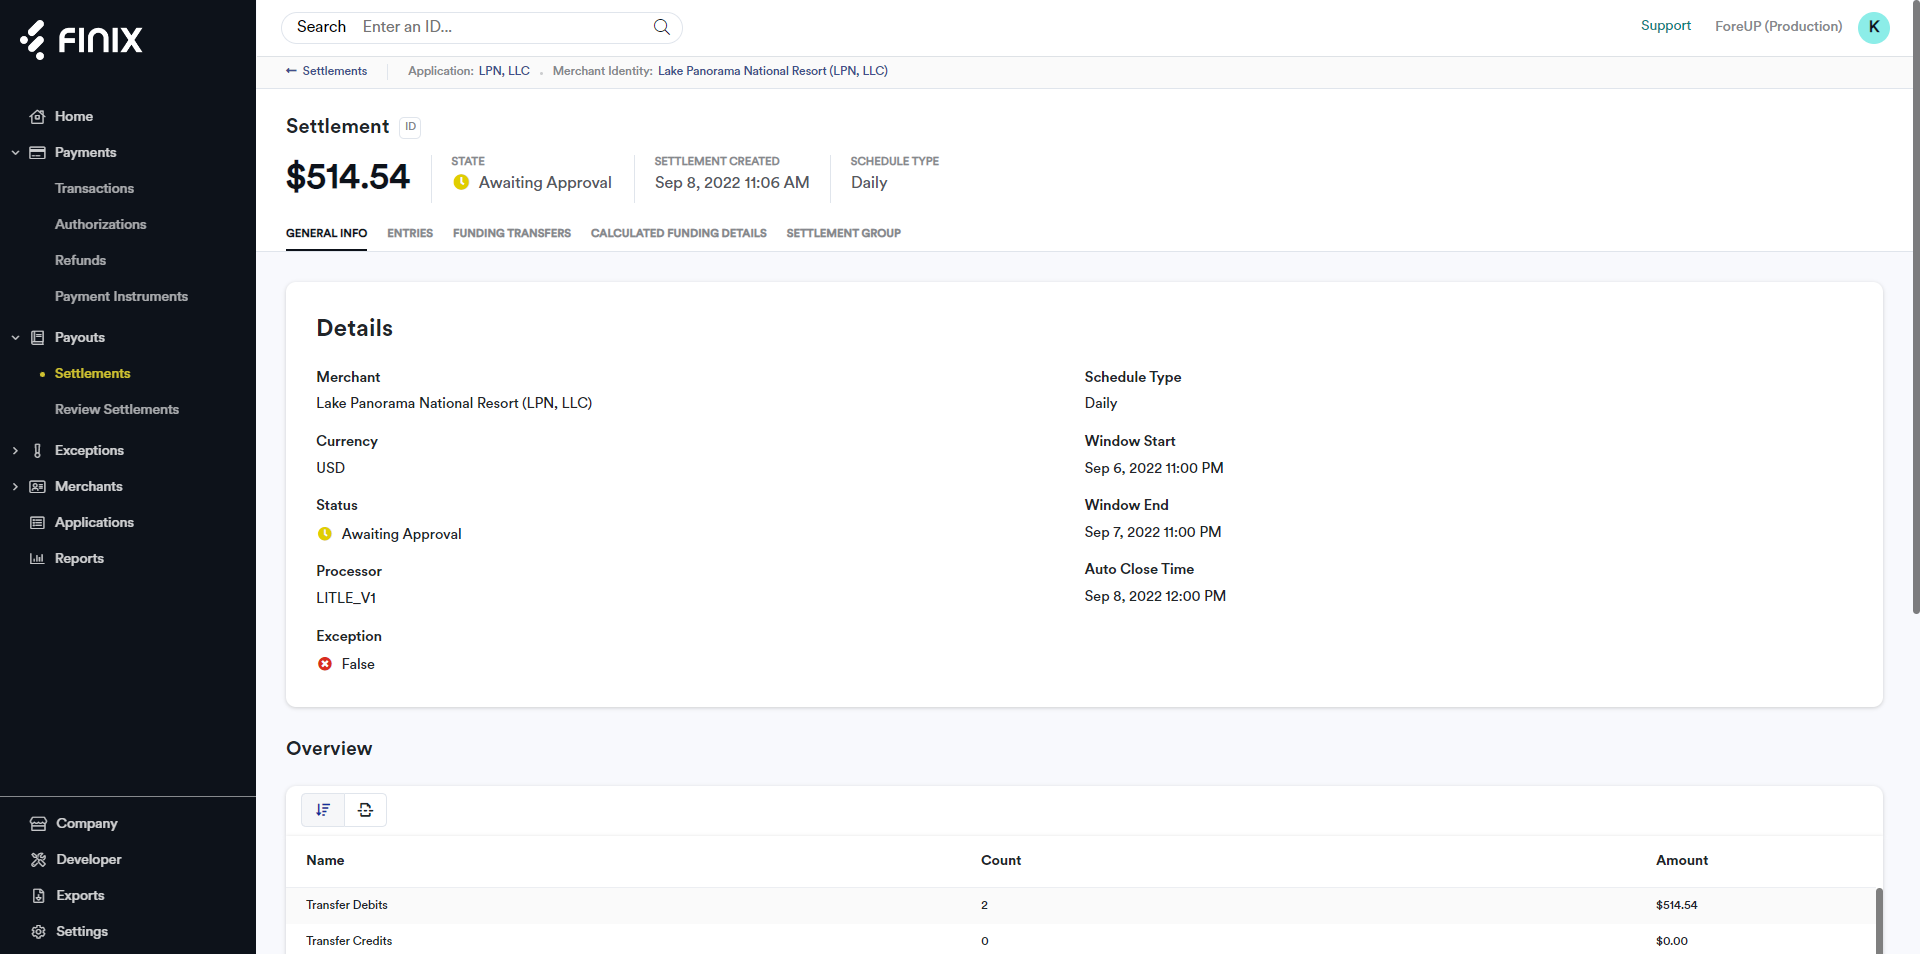This screenshot has height=954, width=1920.
Task: Click the Sep 7, 2022 11:00 PM window end
Action: [1152, 532]
